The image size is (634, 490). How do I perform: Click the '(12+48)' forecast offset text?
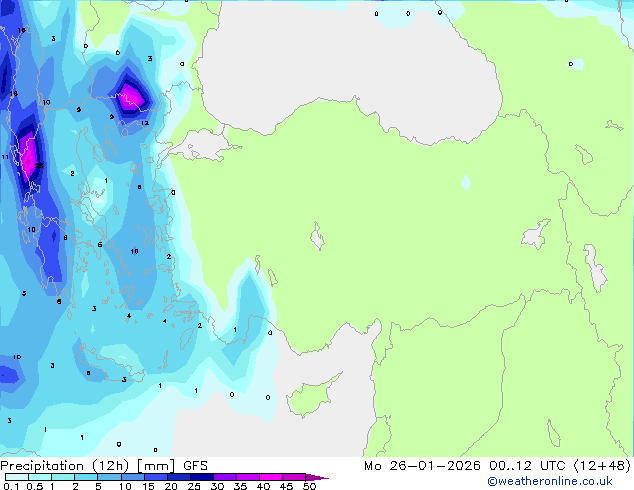point(602,466)
